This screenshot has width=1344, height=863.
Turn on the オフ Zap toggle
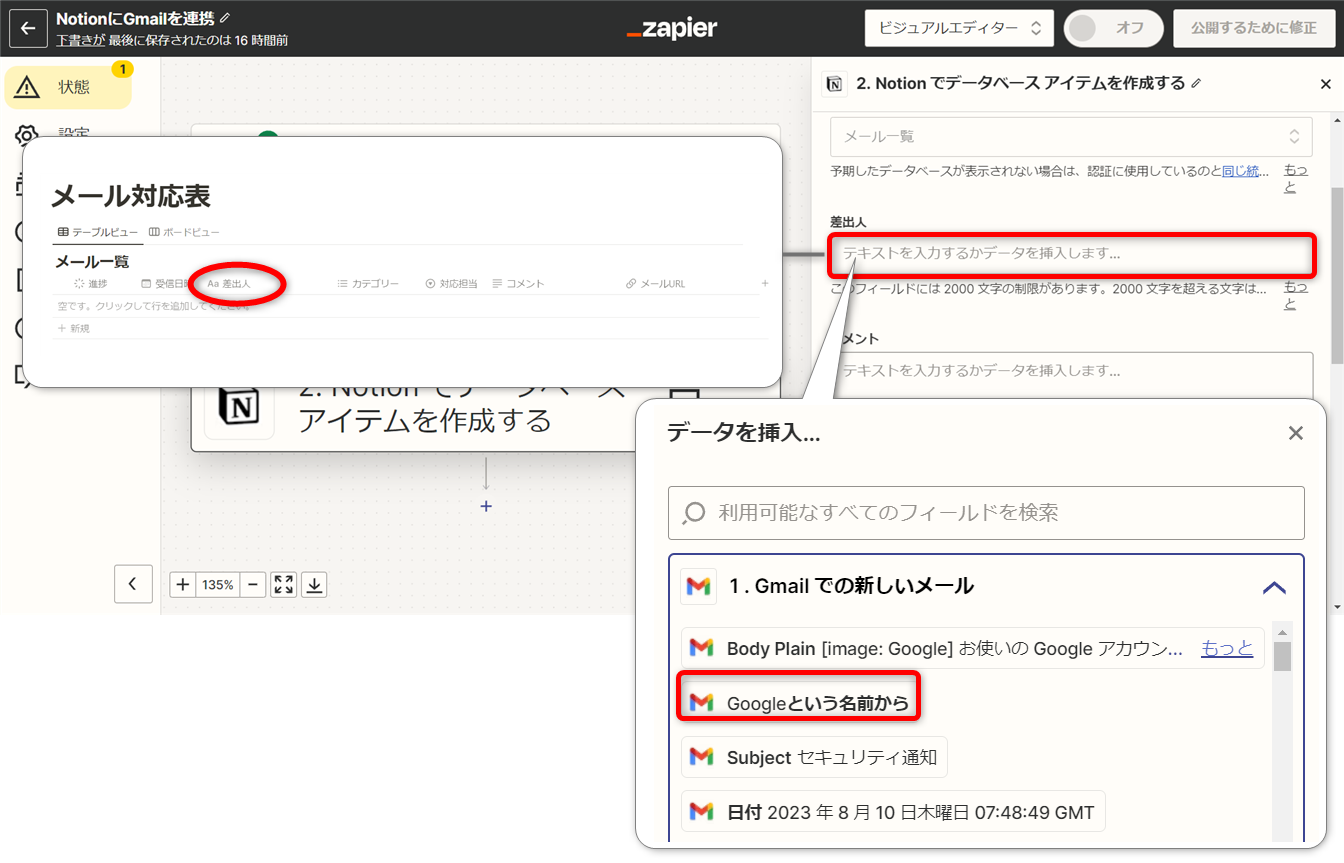tap(1113, 28)
